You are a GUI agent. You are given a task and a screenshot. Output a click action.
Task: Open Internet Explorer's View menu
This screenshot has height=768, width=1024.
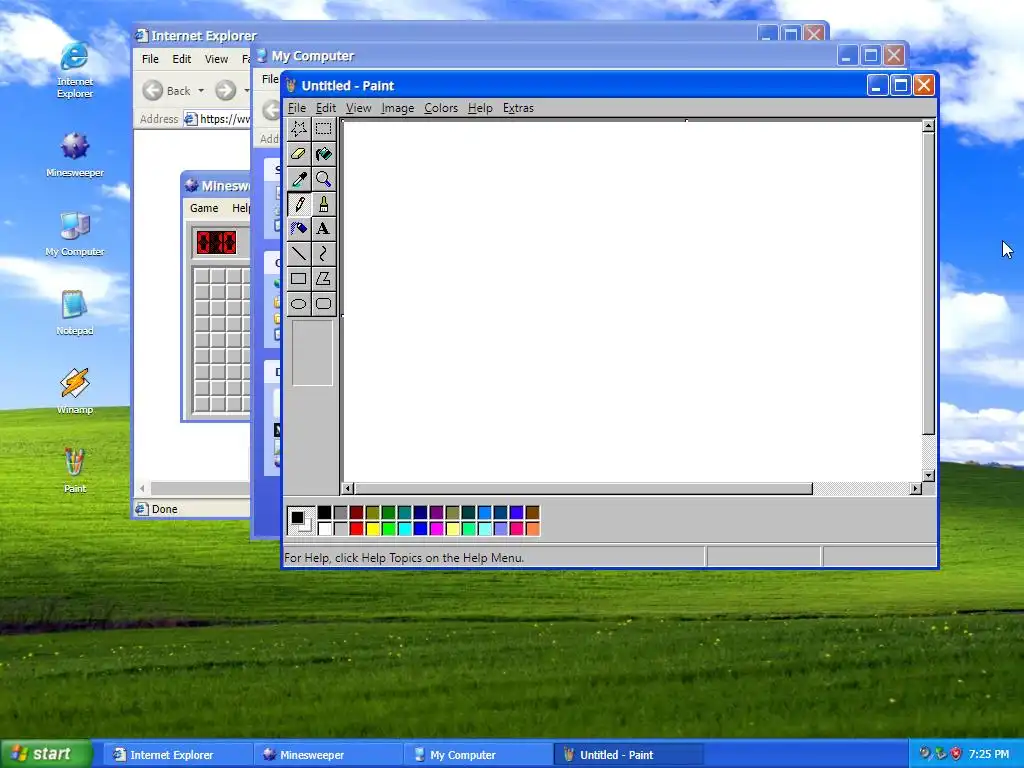pyautogui.click(x=216, y=59)
